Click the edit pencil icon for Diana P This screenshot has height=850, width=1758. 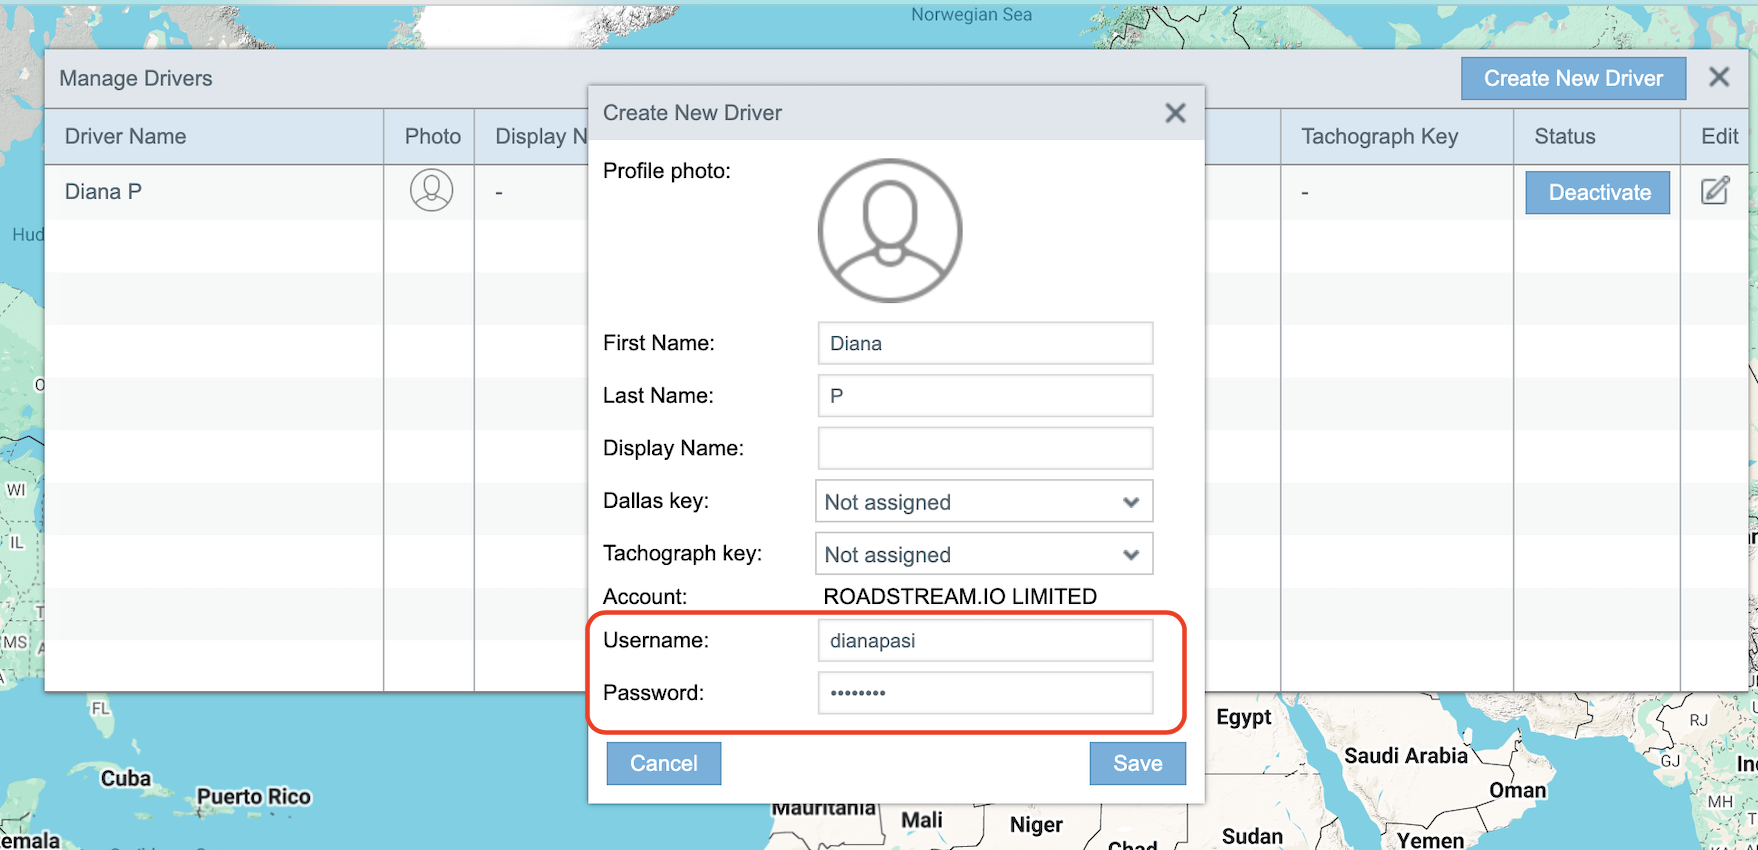click(1714, 191)
